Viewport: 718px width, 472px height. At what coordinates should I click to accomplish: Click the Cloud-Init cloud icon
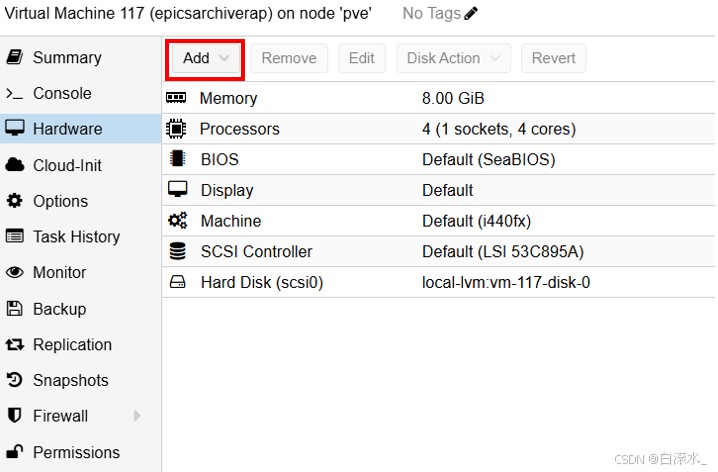coord(15,165)
